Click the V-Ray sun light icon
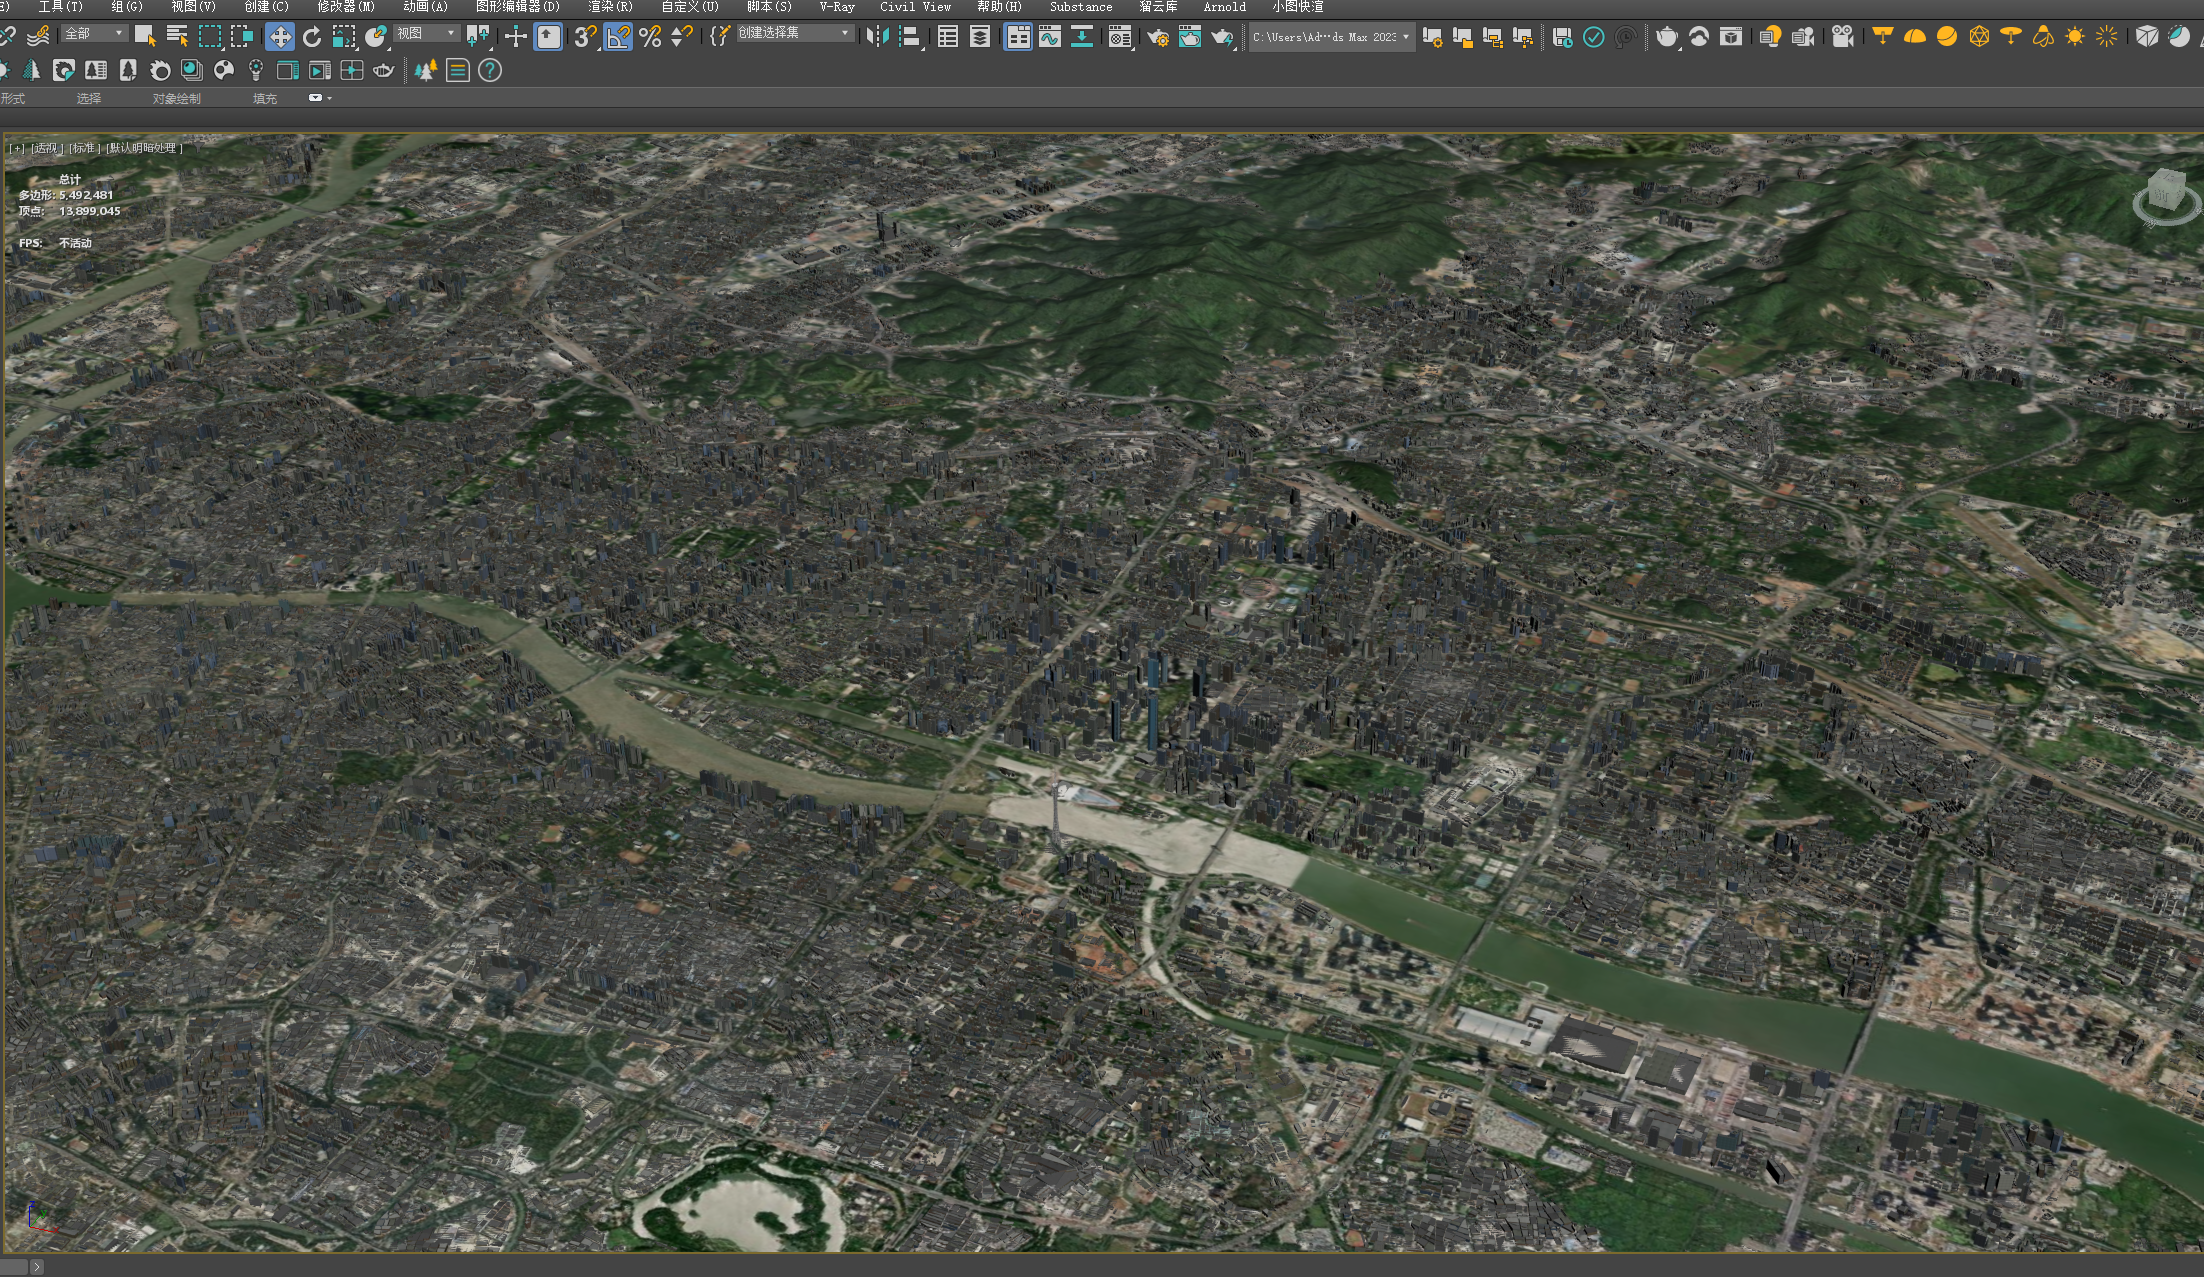The image size is (2204, 1277). [2075, 37]
